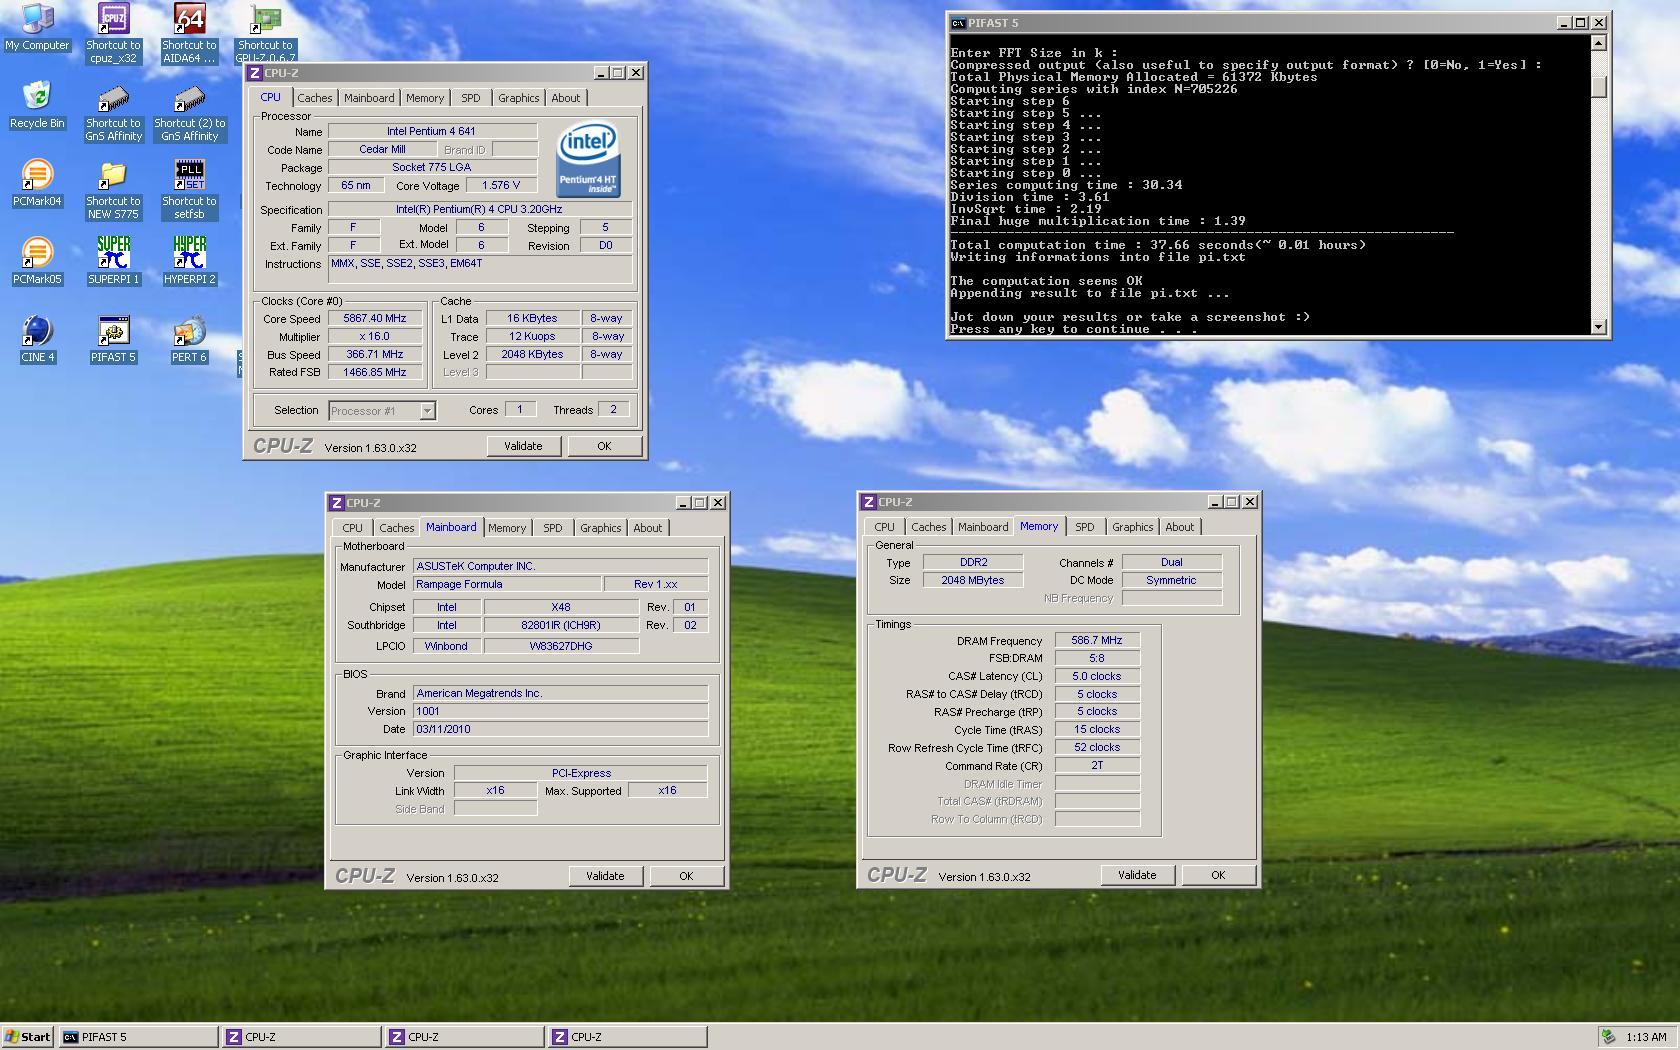Click the Core Voltage 1.576 V field

[500, 186]
